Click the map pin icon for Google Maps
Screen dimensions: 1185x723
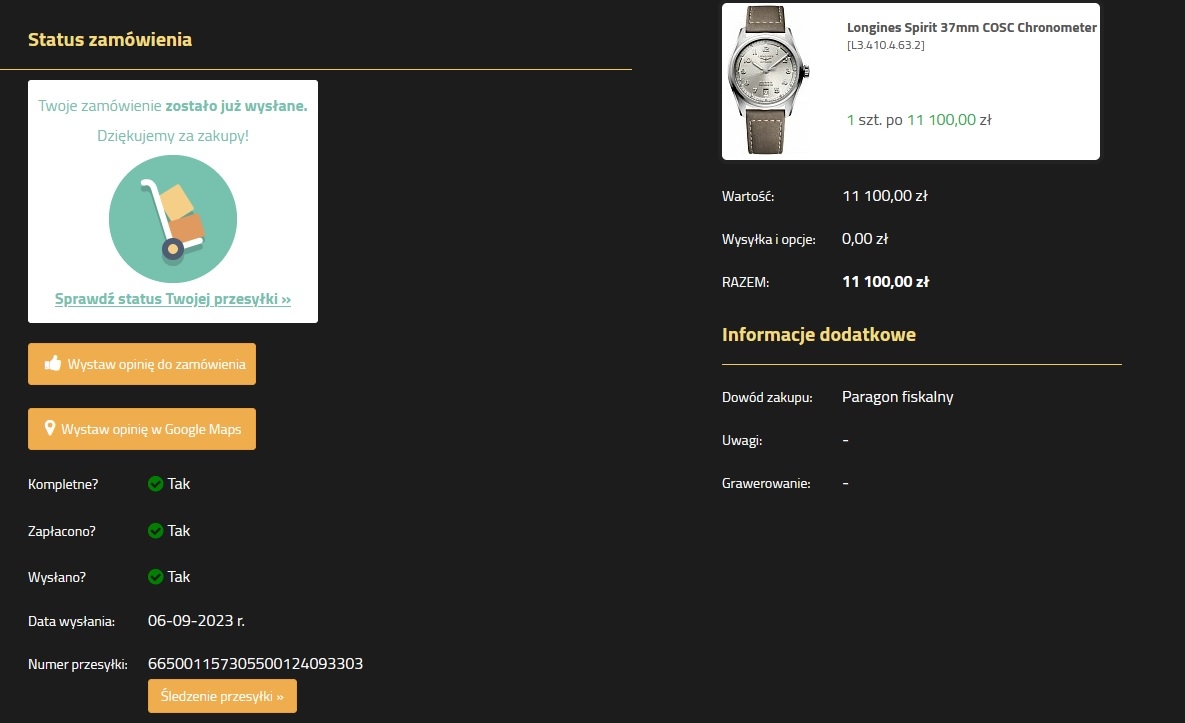pyautogui.click(x=49, y=429)
